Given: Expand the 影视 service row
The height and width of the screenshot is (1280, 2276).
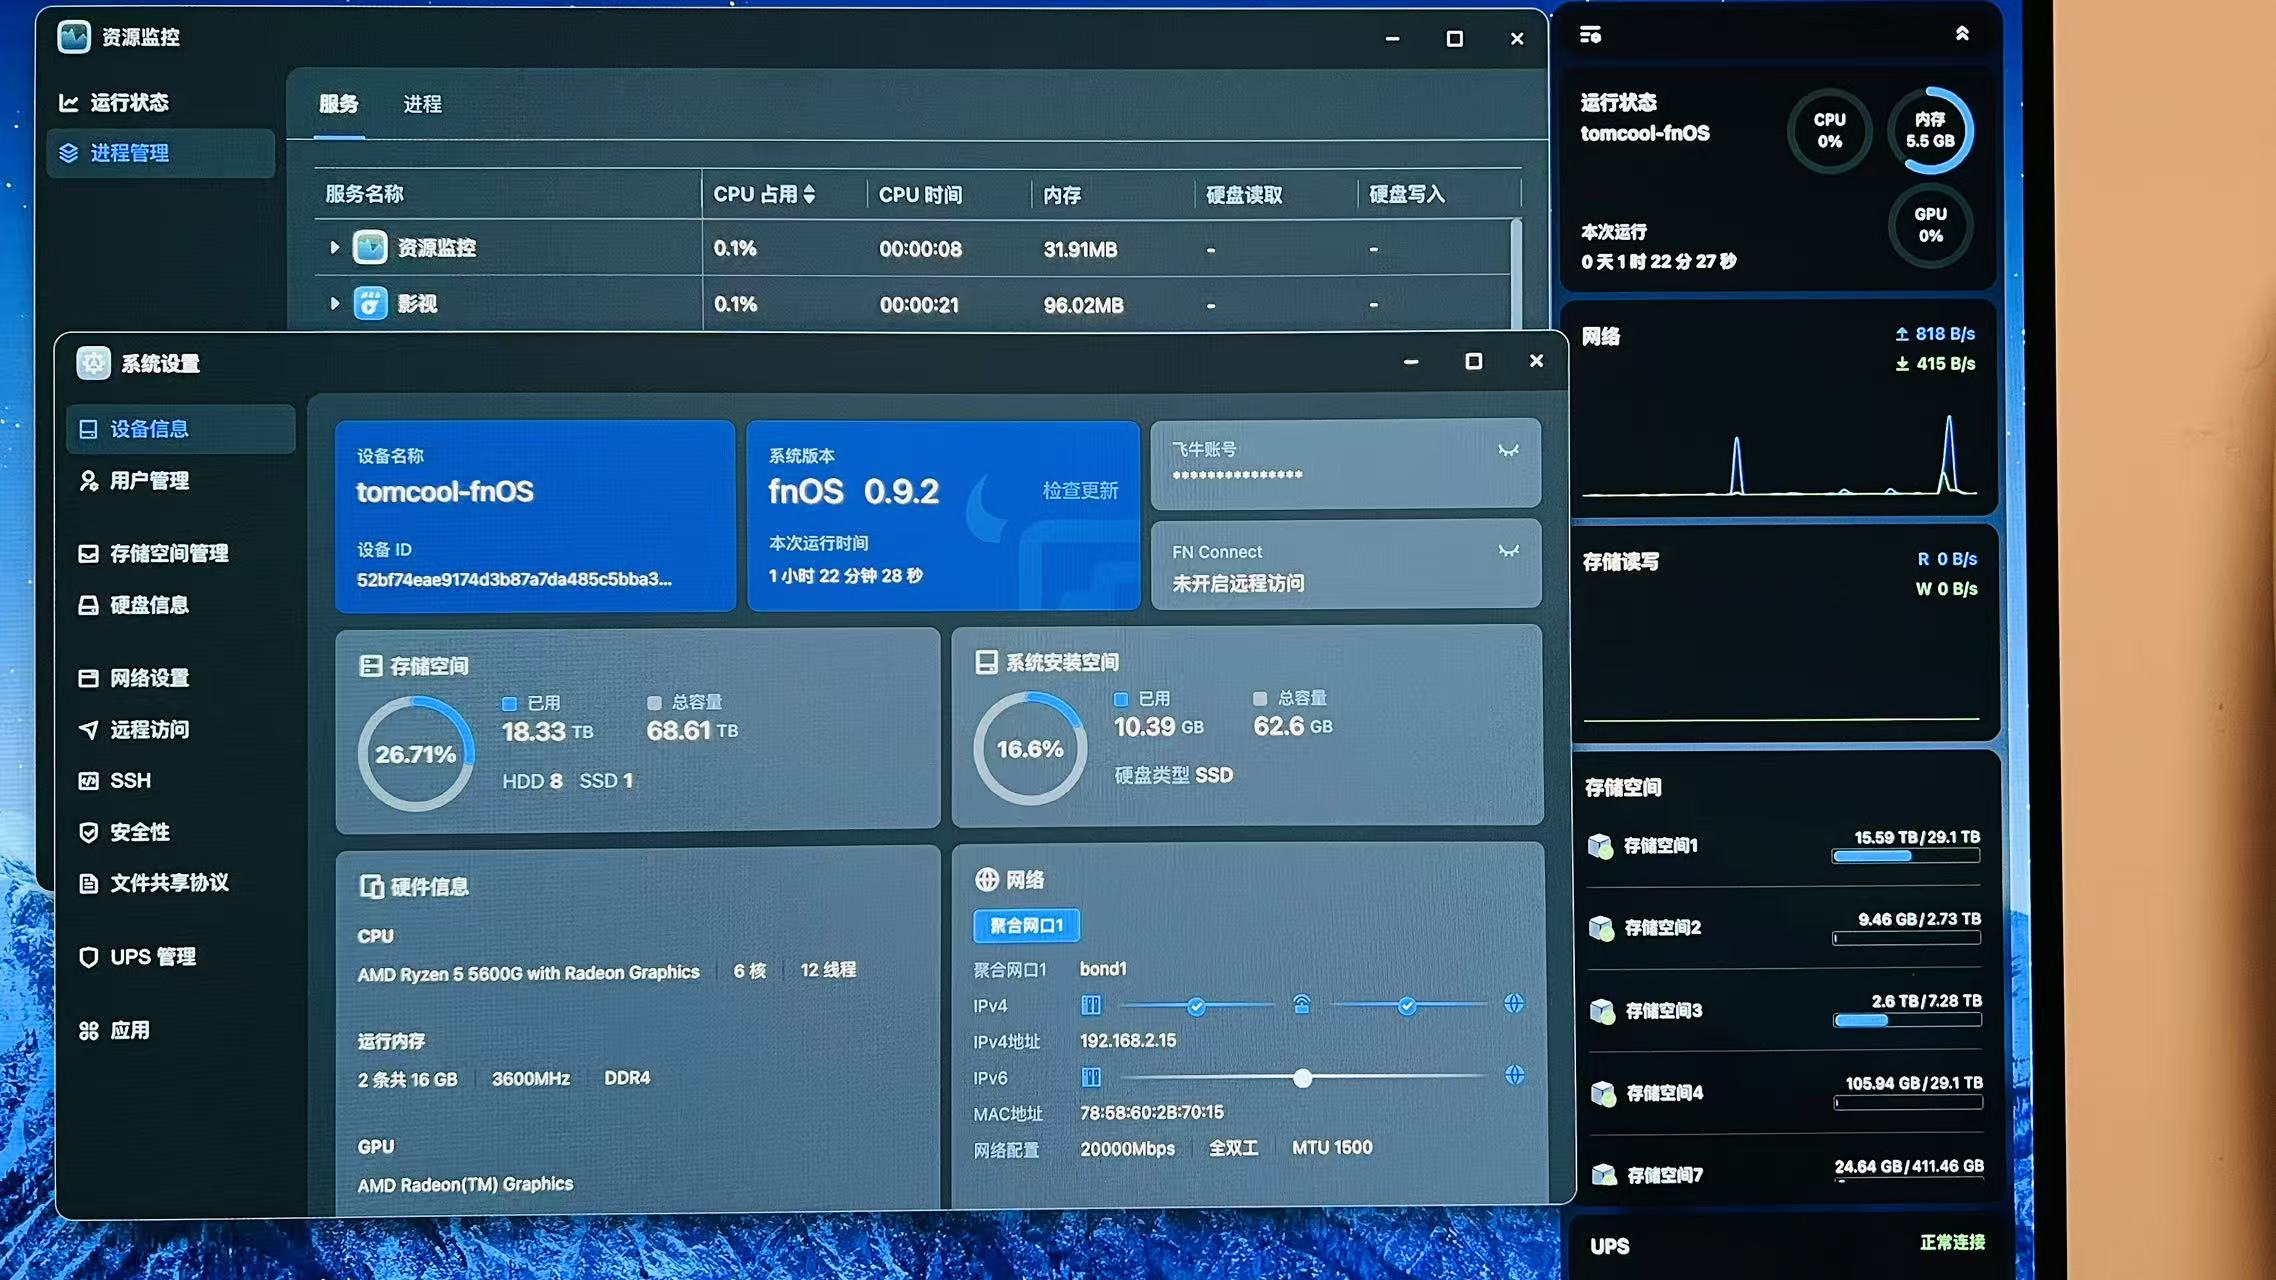Looking at the screenshot, I should pyautogui.click(x=335, y=303).
